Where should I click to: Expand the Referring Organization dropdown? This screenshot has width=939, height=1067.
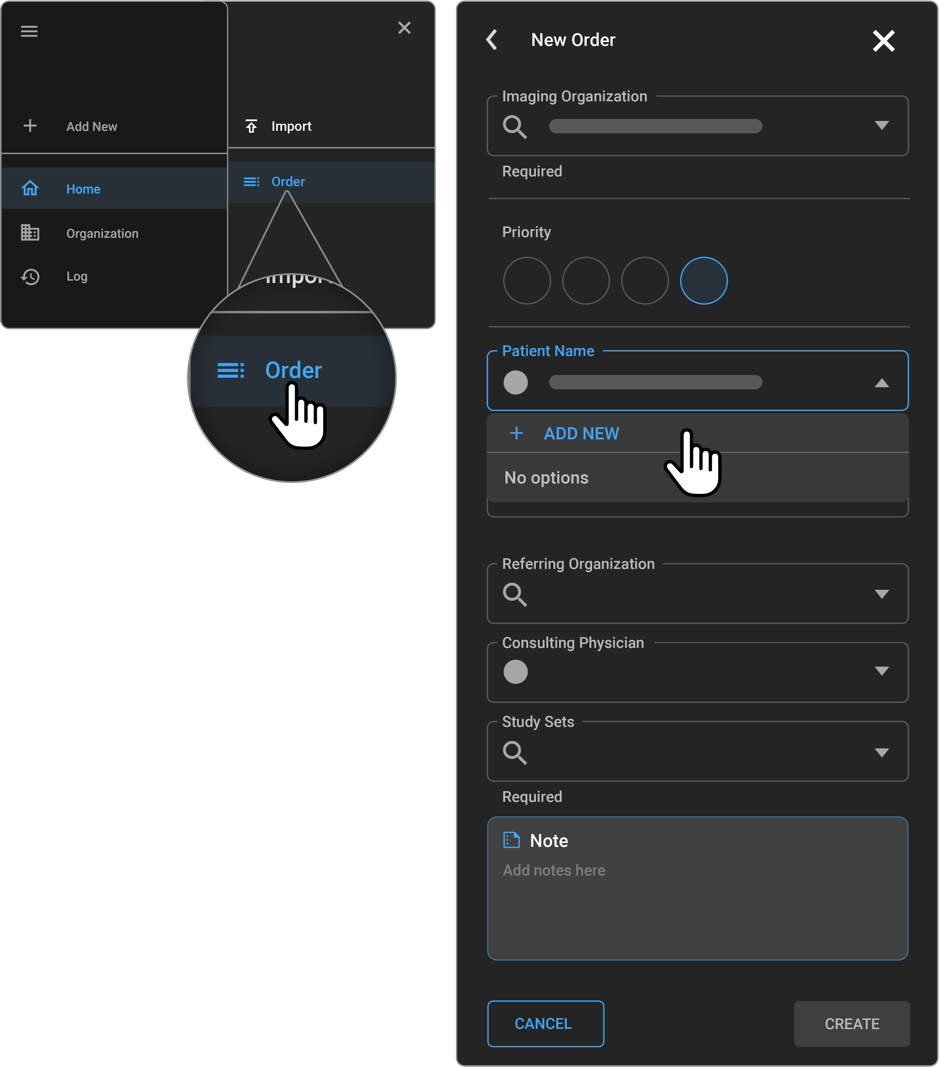(881, 594)
